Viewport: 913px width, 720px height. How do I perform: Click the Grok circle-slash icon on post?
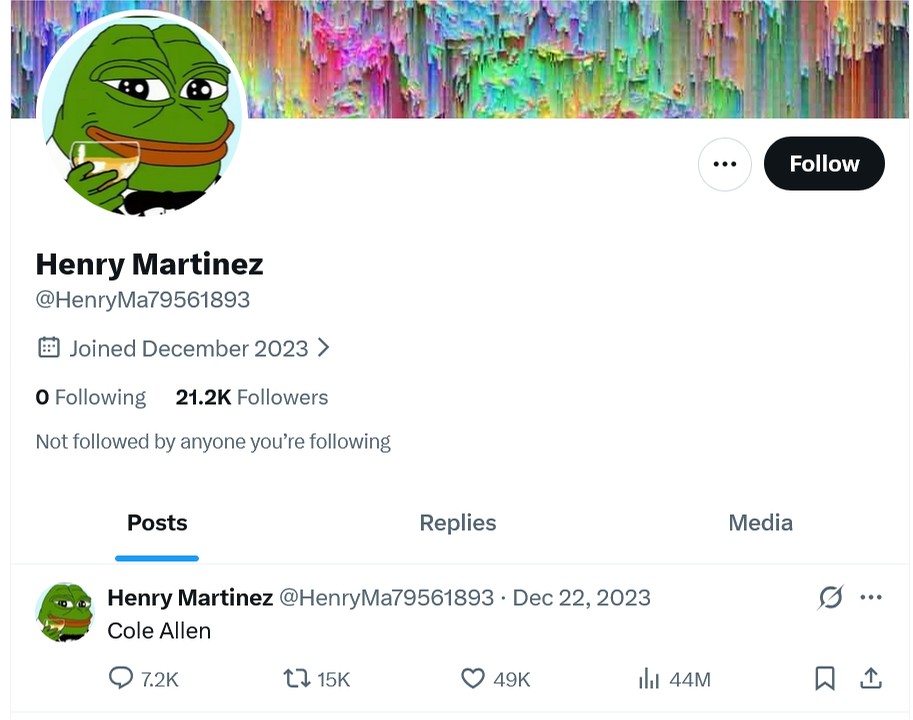coord(830,598)
